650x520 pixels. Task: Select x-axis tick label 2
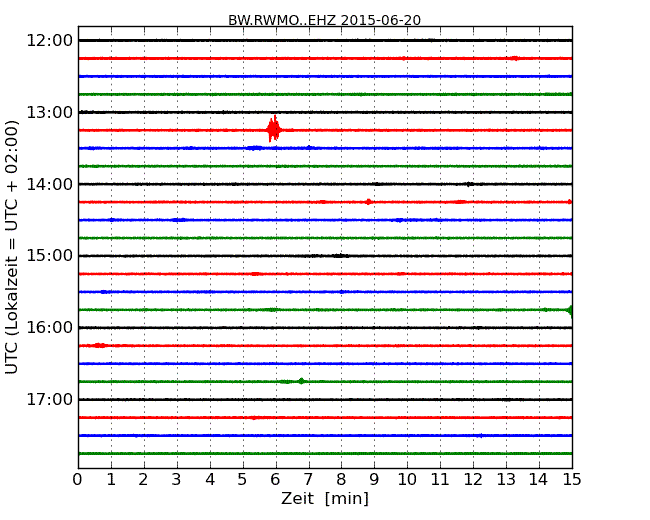(x=143, y=479)
